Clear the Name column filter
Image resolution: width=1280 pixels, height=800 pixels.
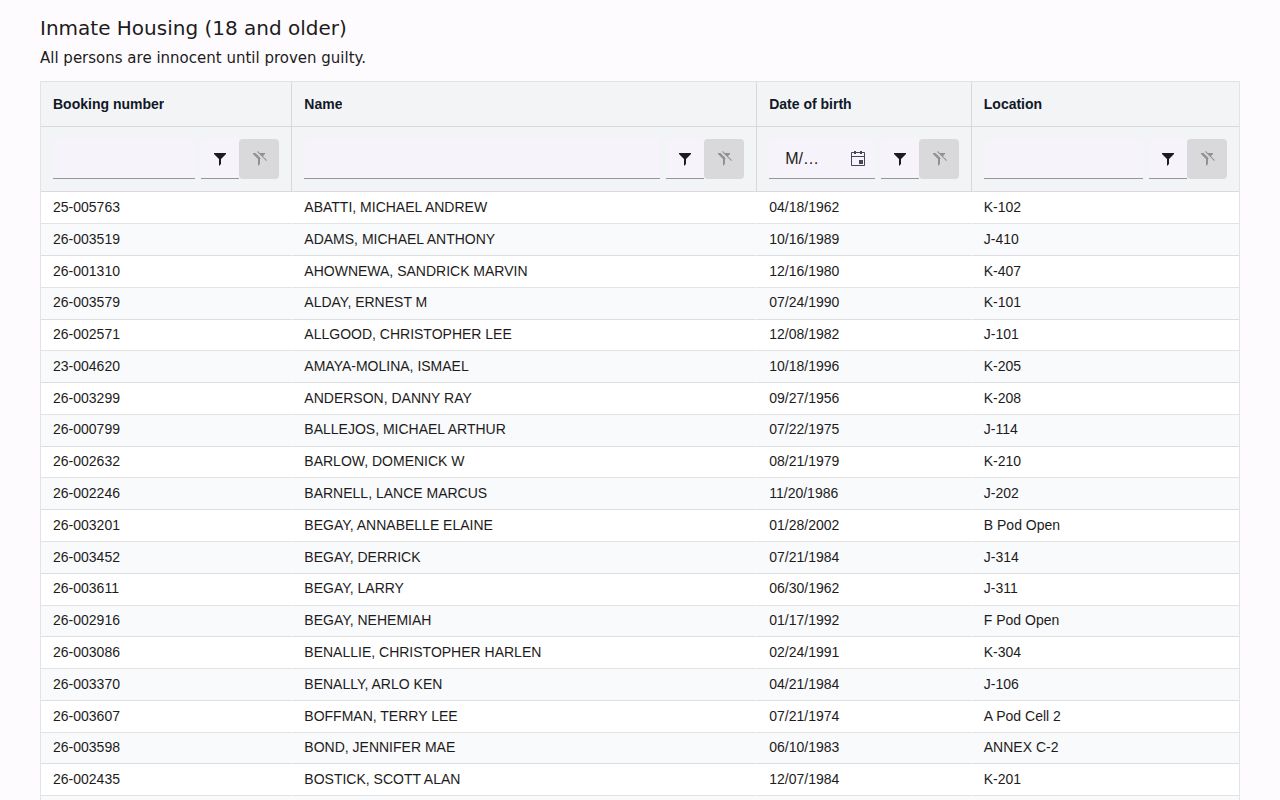(x=724, y=159)
